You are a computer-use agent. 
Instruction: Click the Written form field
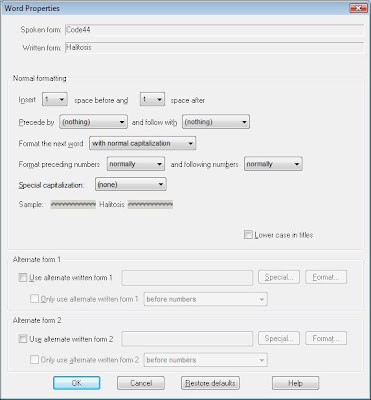(214, 48)
